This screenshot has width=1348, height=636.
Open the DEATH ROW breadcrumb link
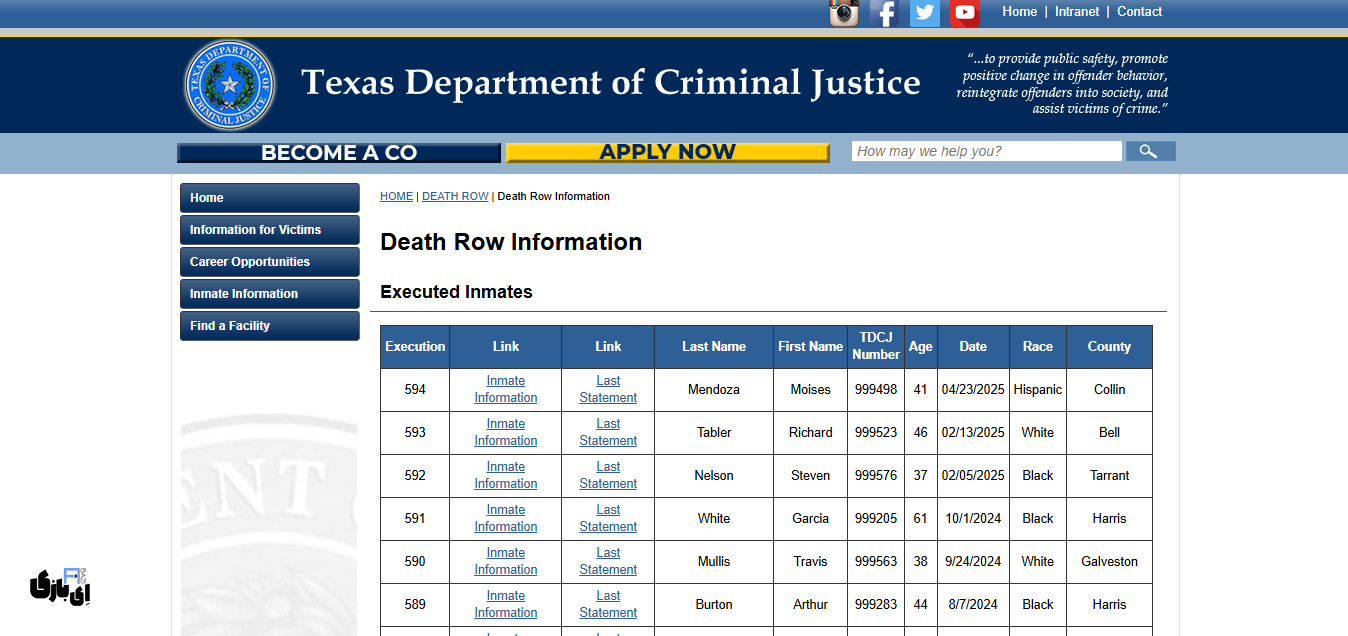(455, 196)
